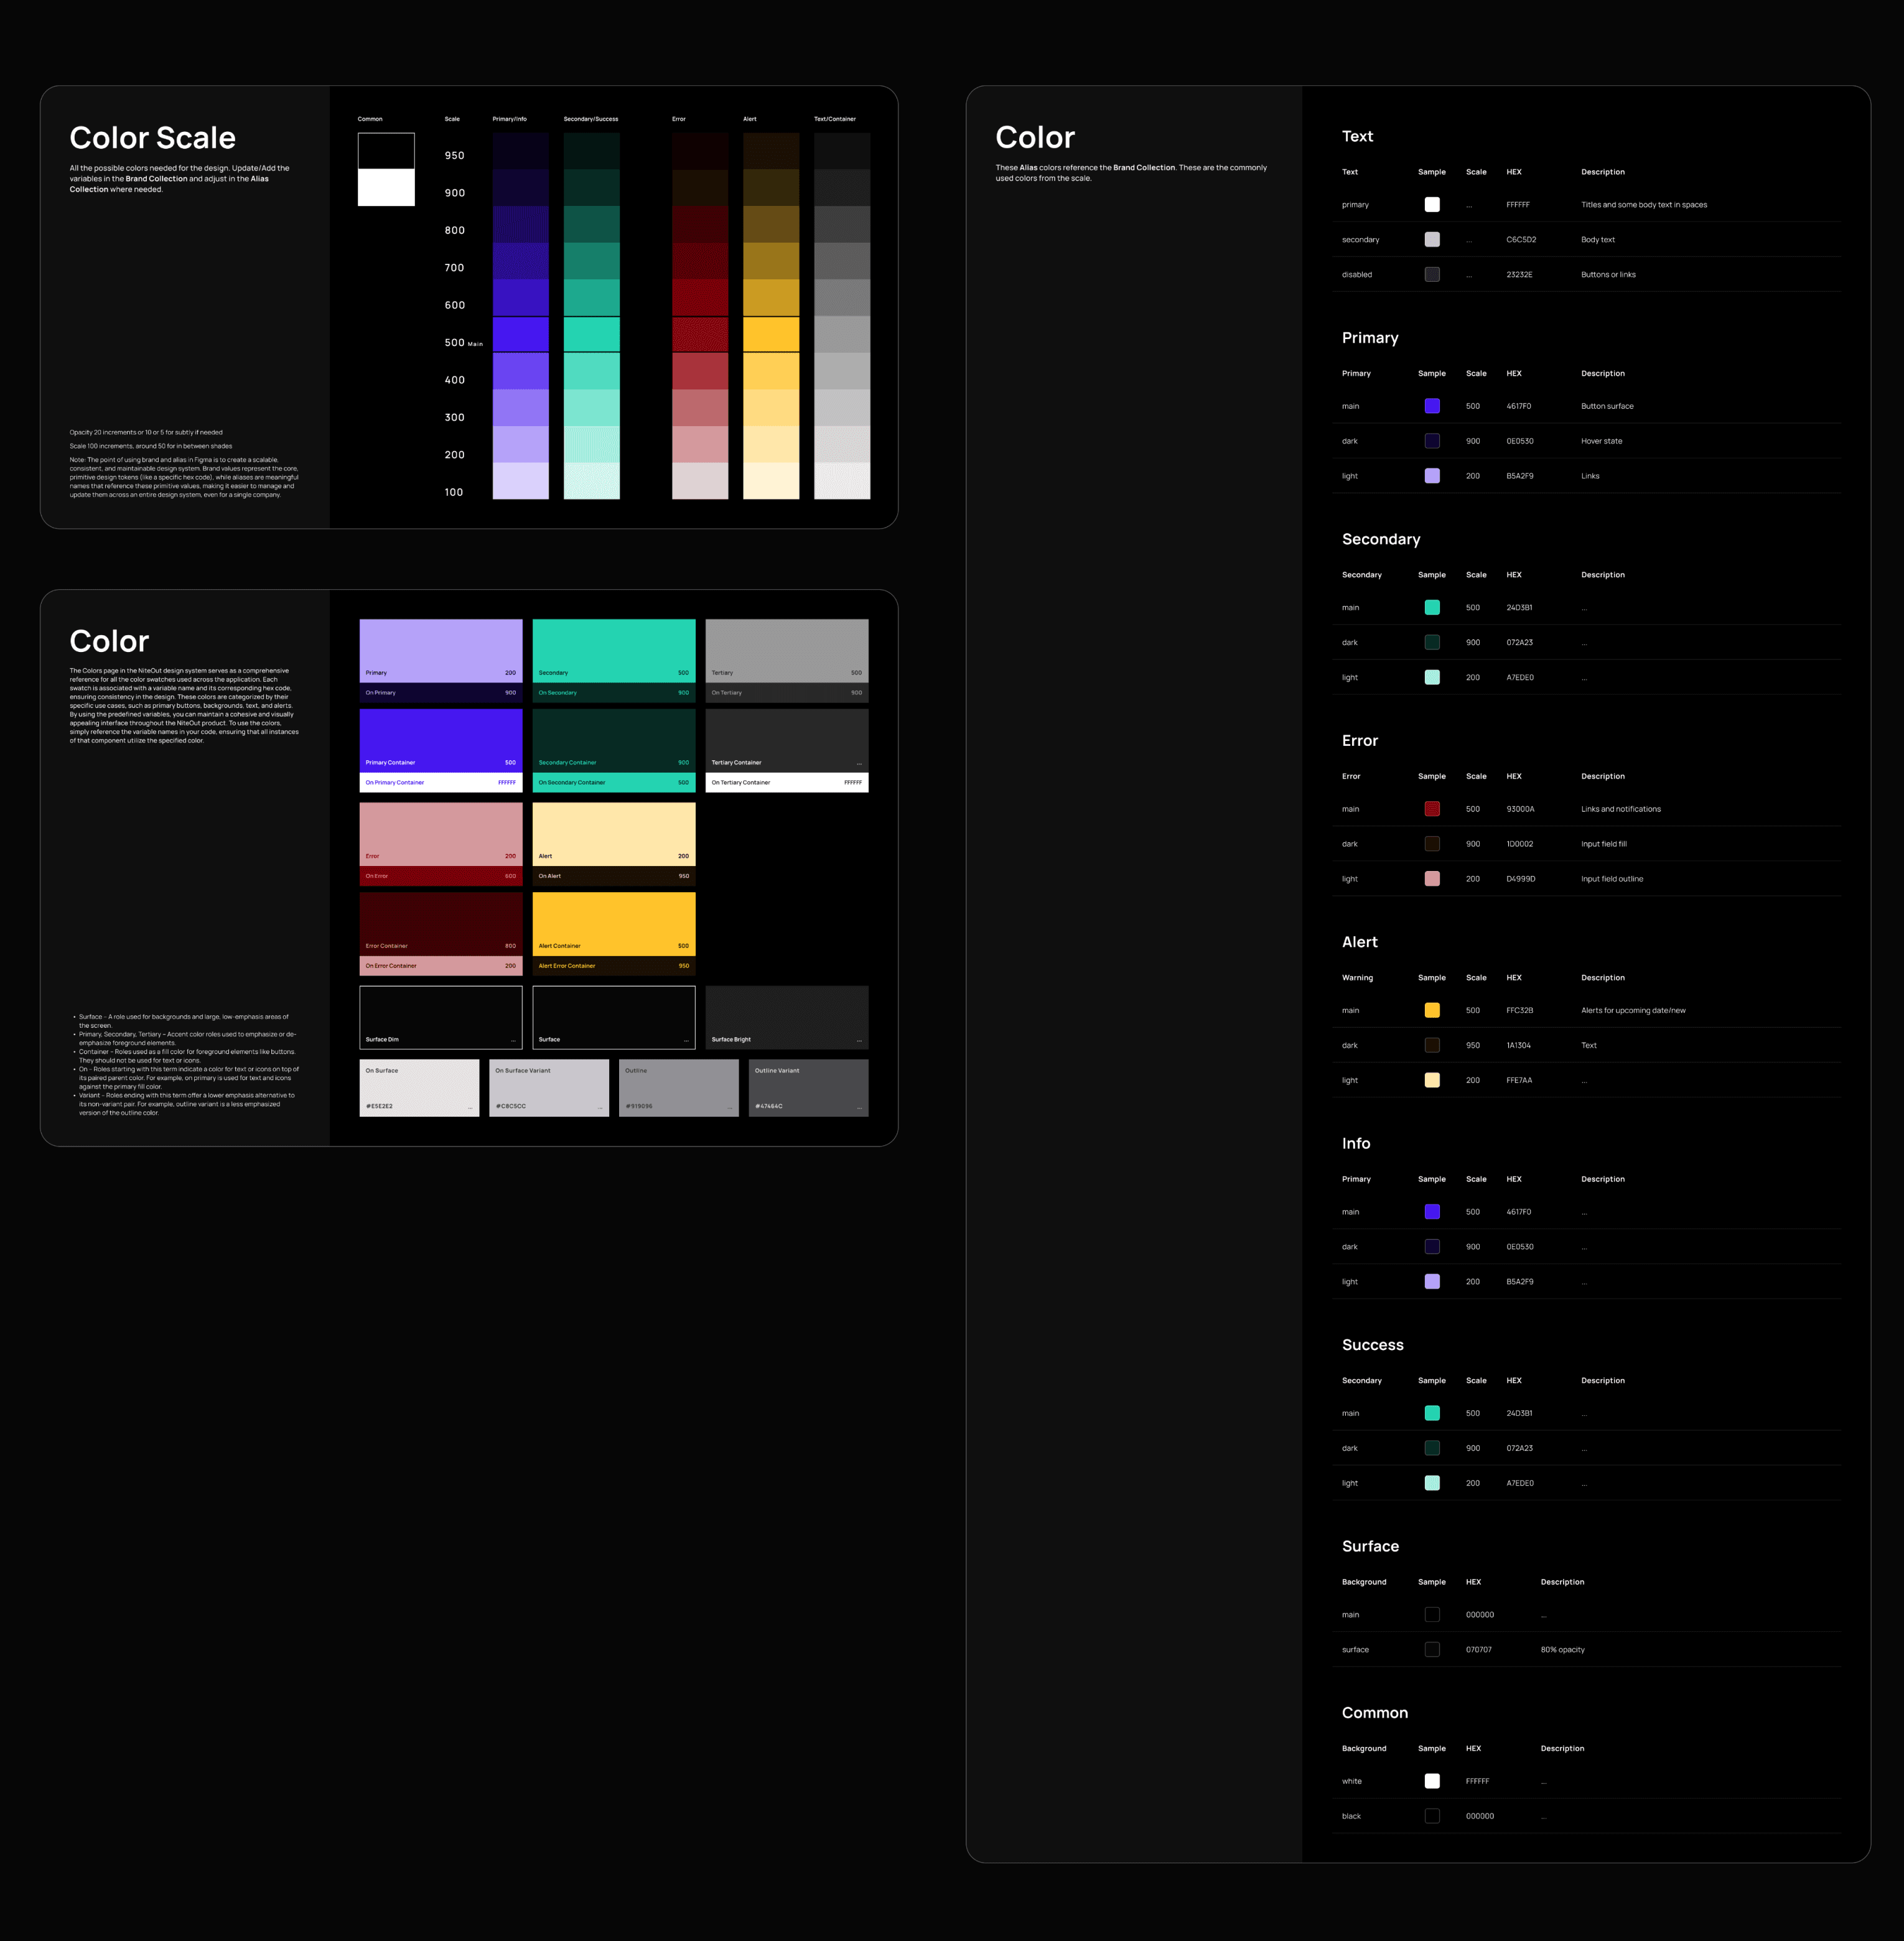This screenshot has width=1904, height=1941.
Task: Select the Primary 500 Main scale color
Action: (520, 334)
